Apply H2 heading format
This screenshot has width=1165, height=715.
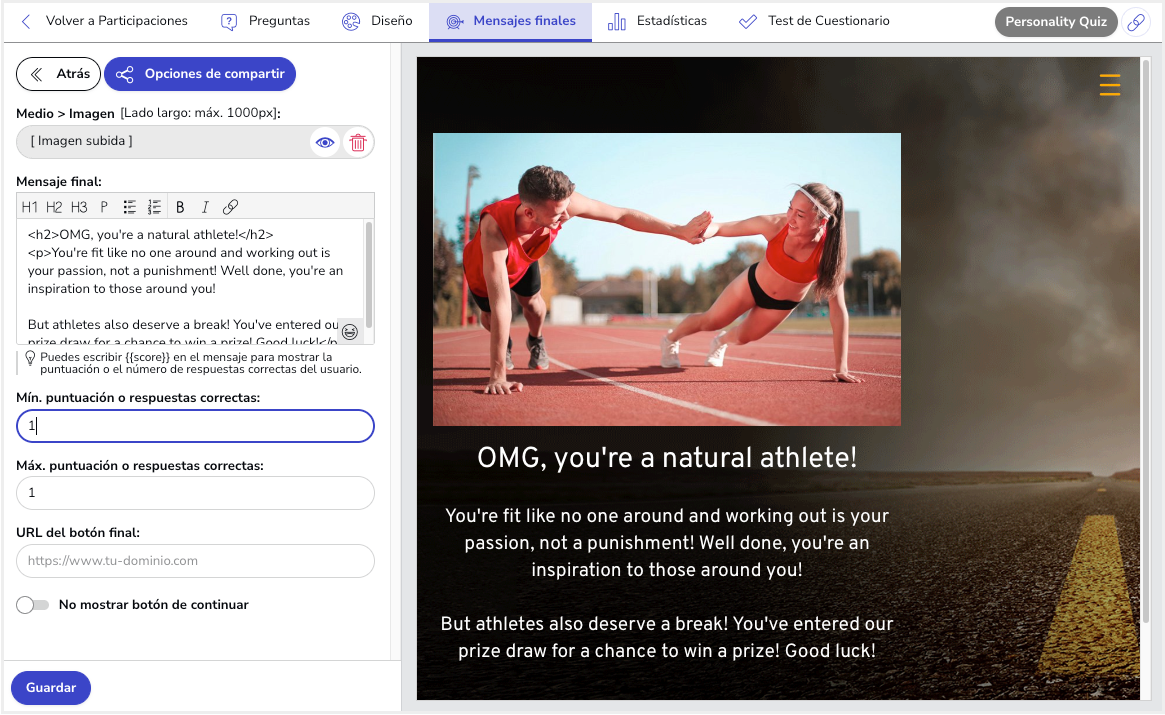tap(54, 207)
